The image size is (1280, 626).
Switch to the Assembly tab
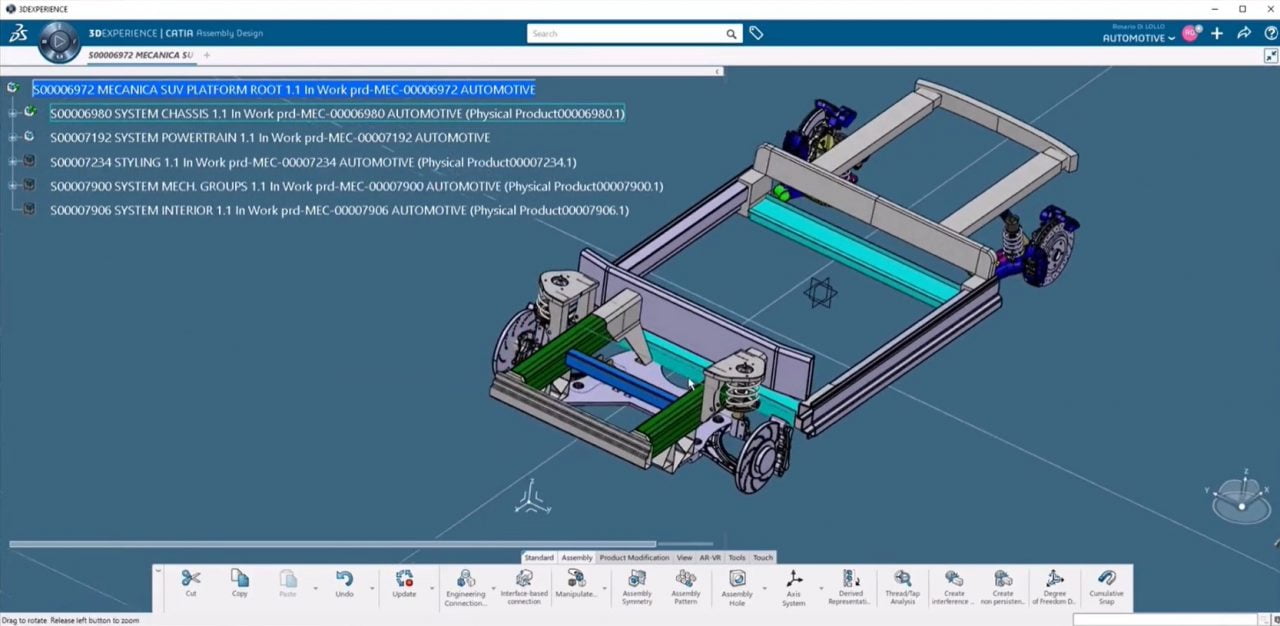[577, 558]
